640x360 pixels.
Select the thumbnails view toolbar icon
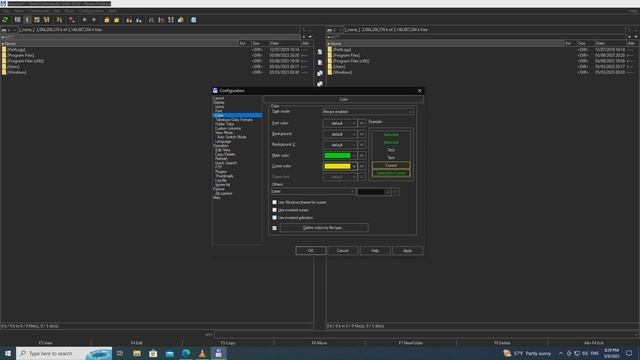point(37,20)
